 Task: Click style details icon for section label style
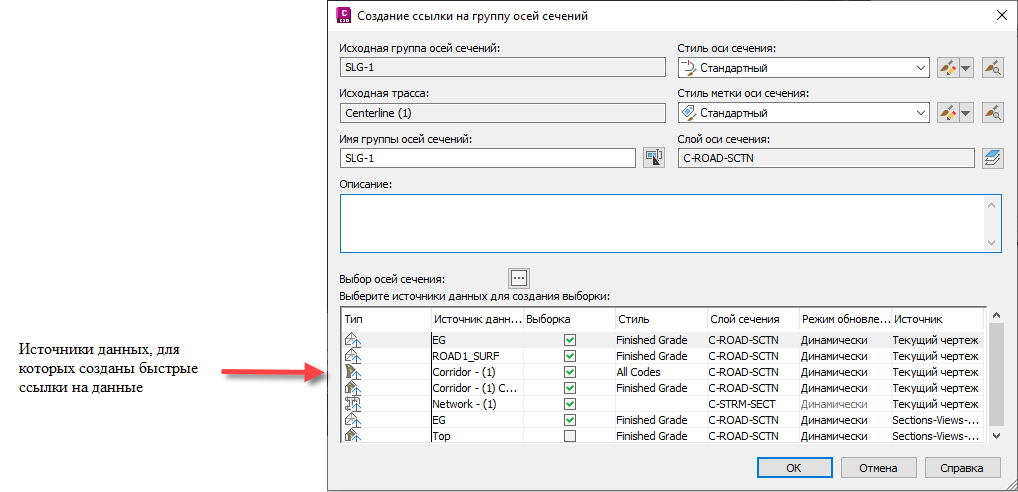992,113
